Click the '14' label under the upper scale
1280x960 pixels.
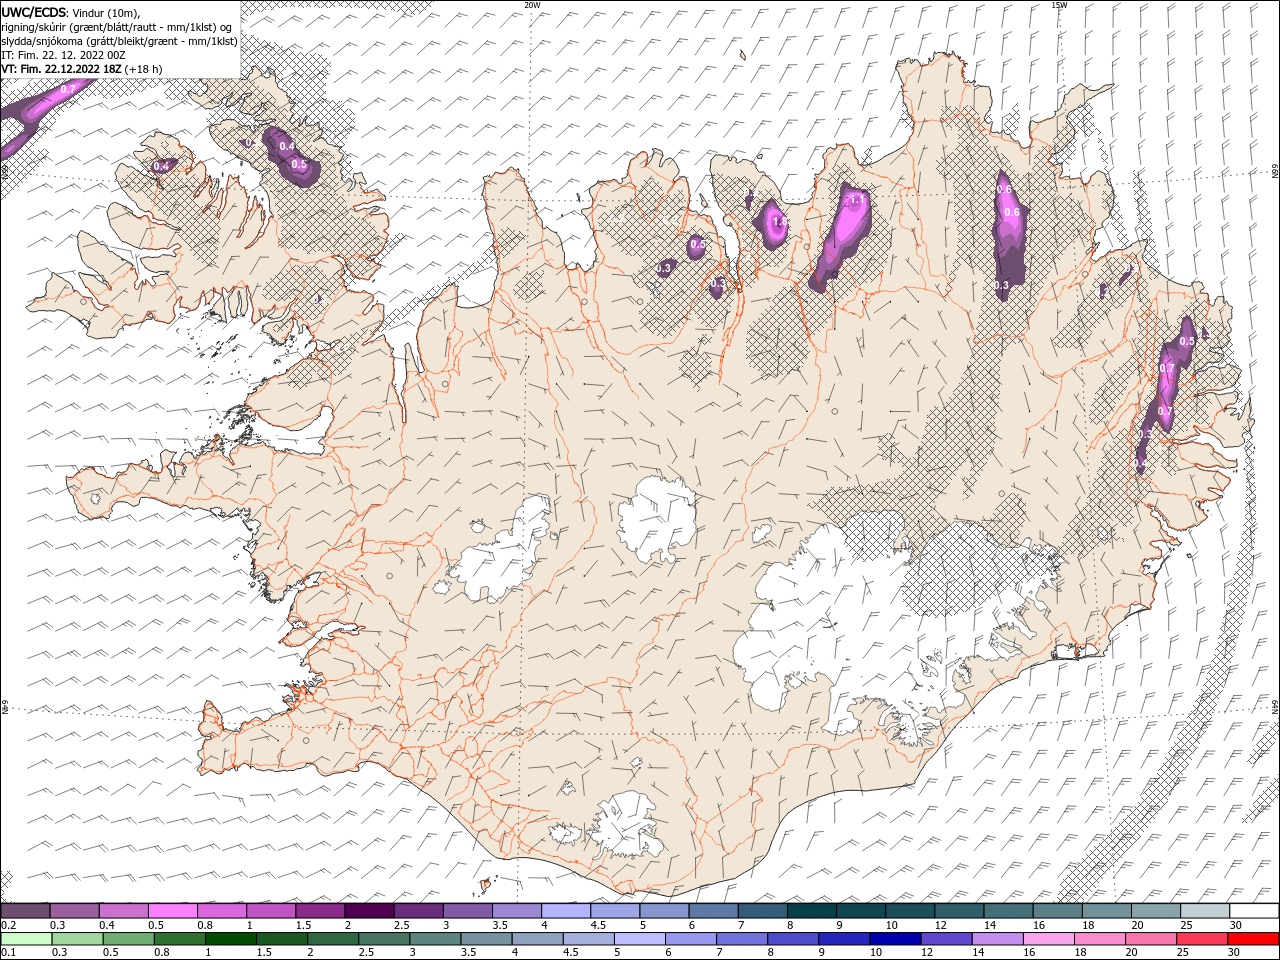(990, 925)
